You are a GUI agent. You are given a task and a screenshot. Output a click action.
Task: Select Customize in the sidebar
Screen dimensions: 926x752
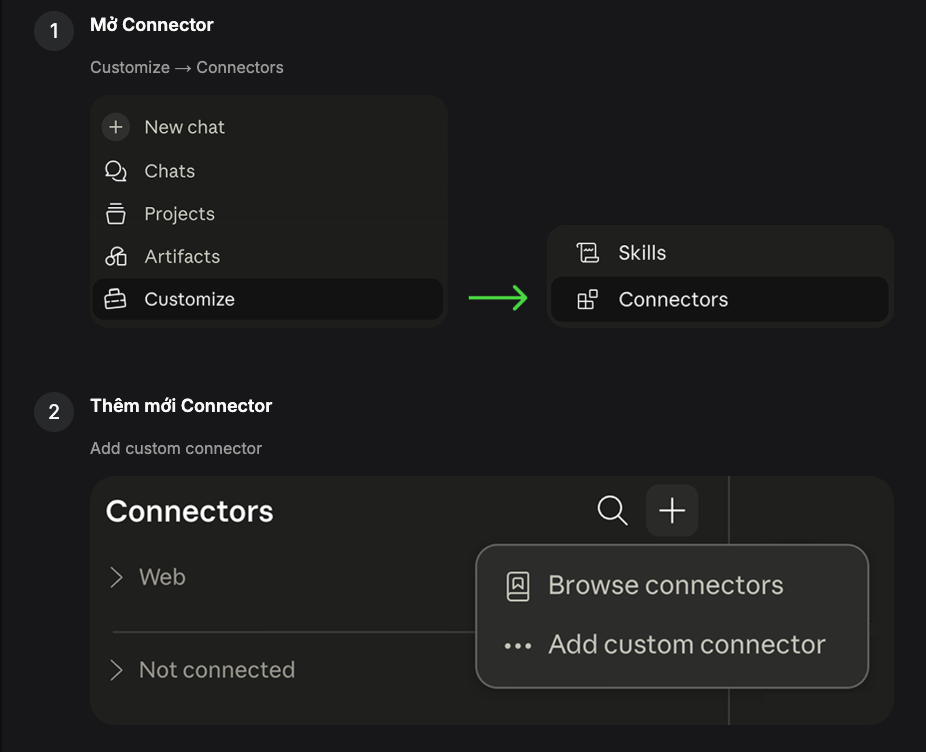click(268, 299)
